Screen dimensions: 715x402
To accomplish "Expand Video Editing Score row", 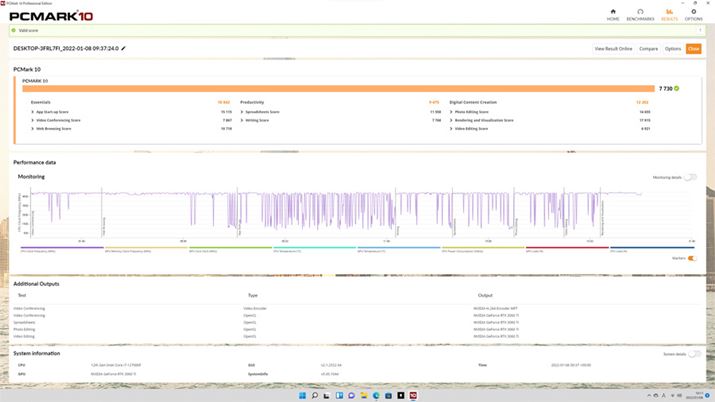I will pos(451,128).
